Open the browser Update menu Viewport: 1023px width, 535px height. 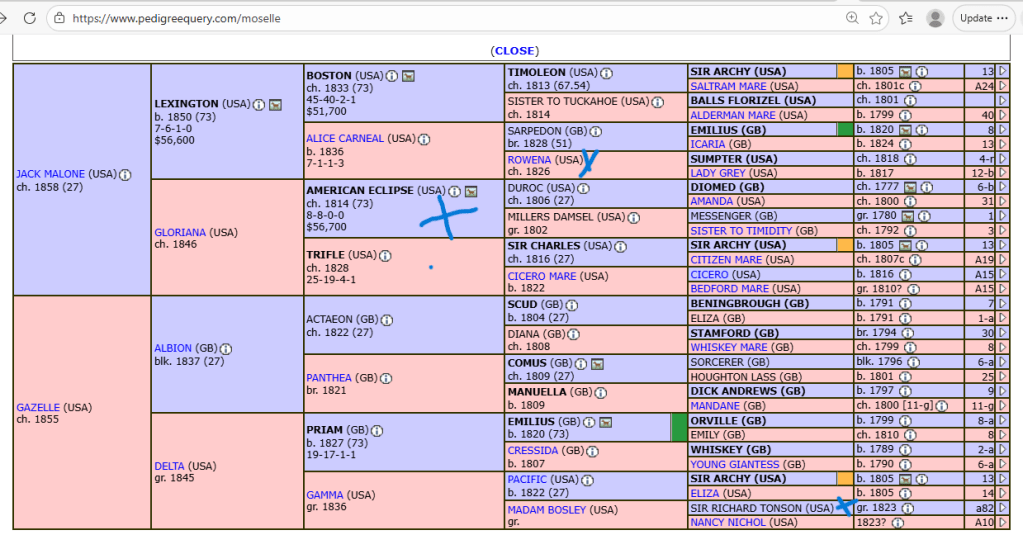[x=983, y=18]
